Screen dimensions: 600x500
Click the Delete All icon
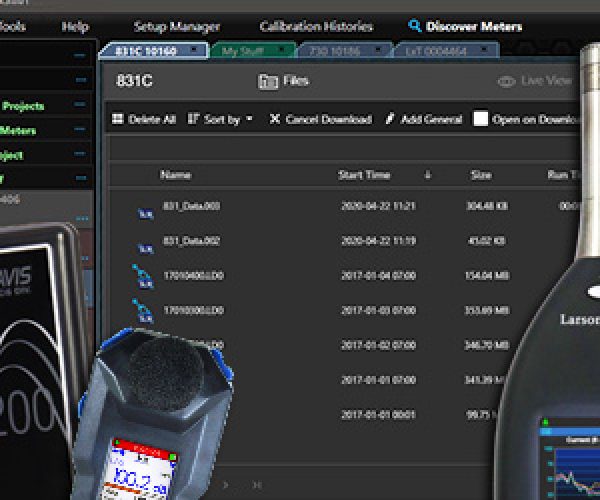pyautogui.click(x=118, y=119)
